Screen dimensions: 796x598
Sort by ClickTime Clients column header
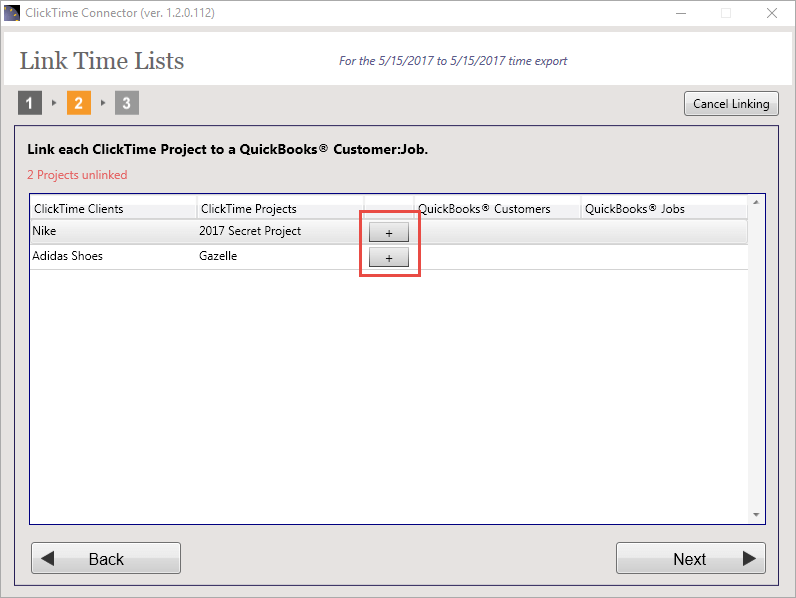pyautogui.click(x=112, y=209)
